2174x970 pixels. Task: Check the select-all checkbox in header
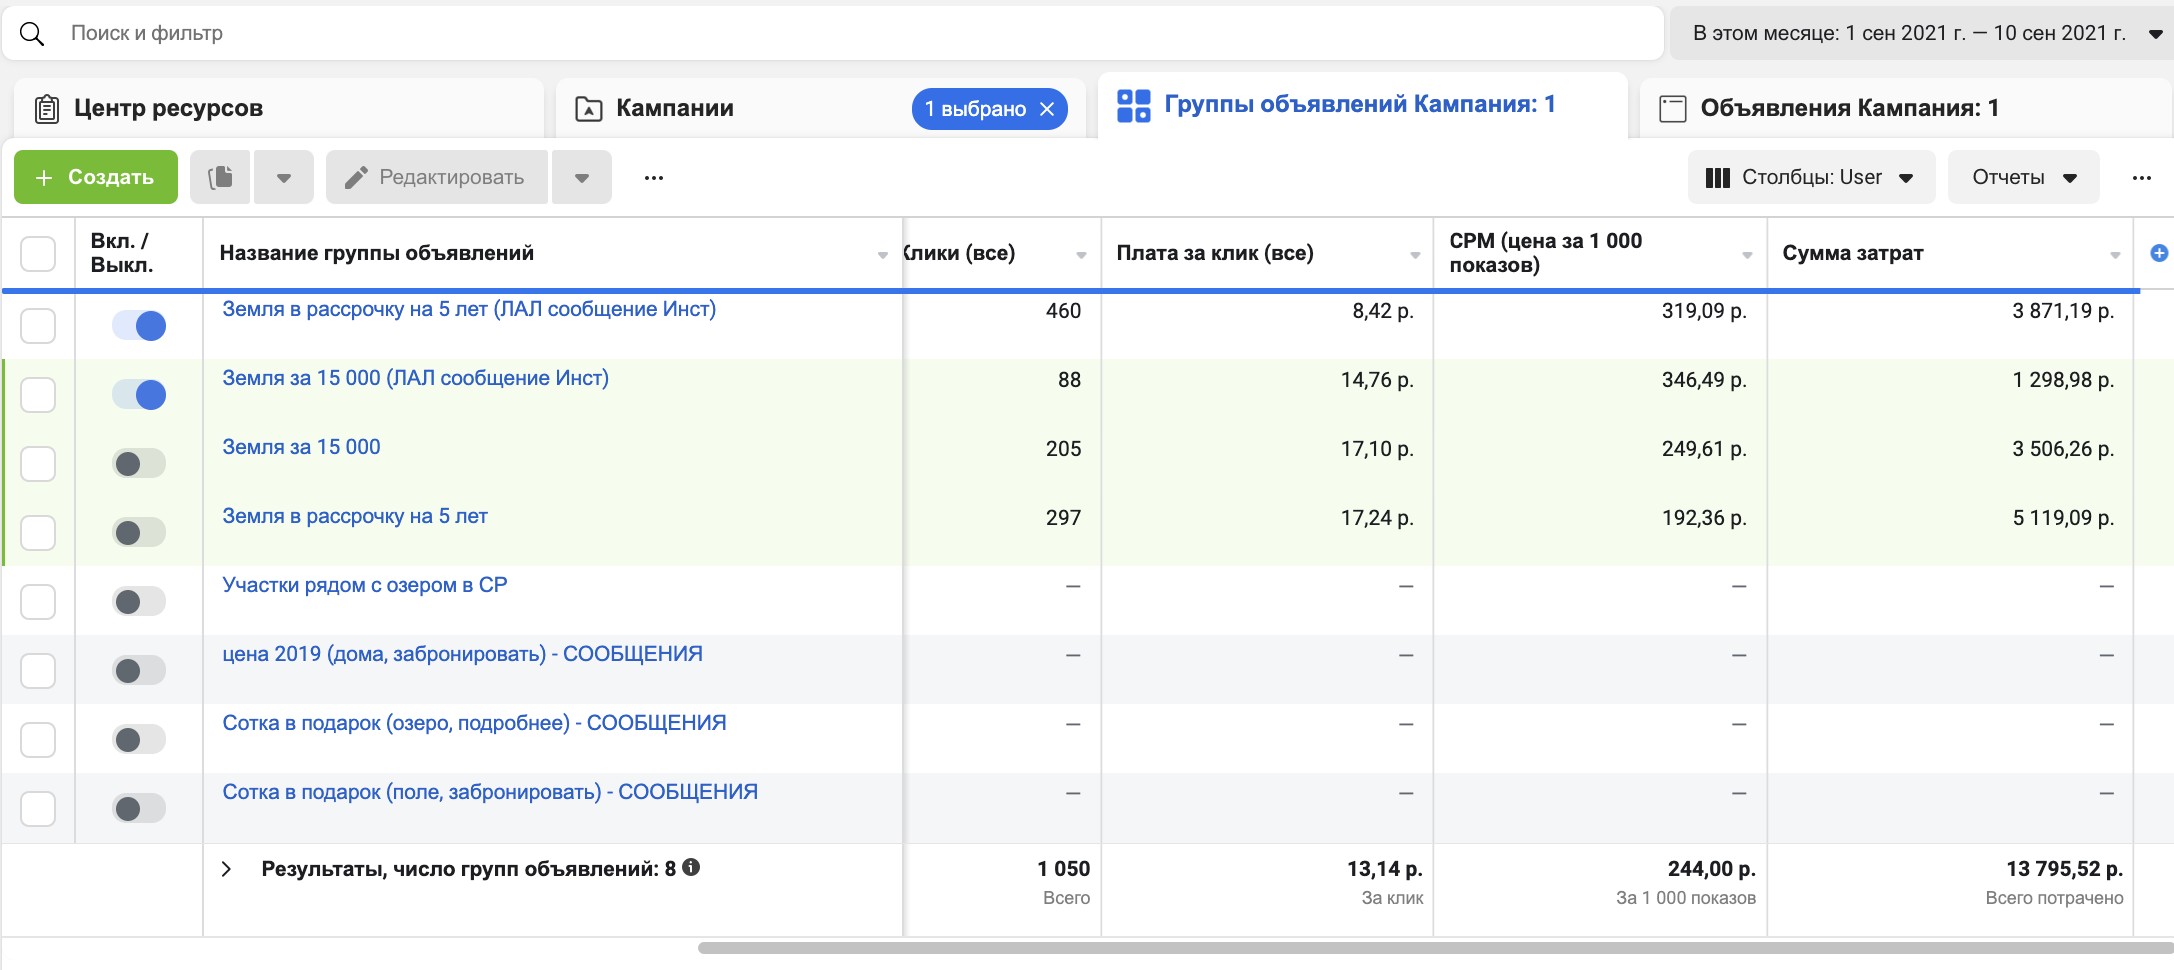click(38, 254)
